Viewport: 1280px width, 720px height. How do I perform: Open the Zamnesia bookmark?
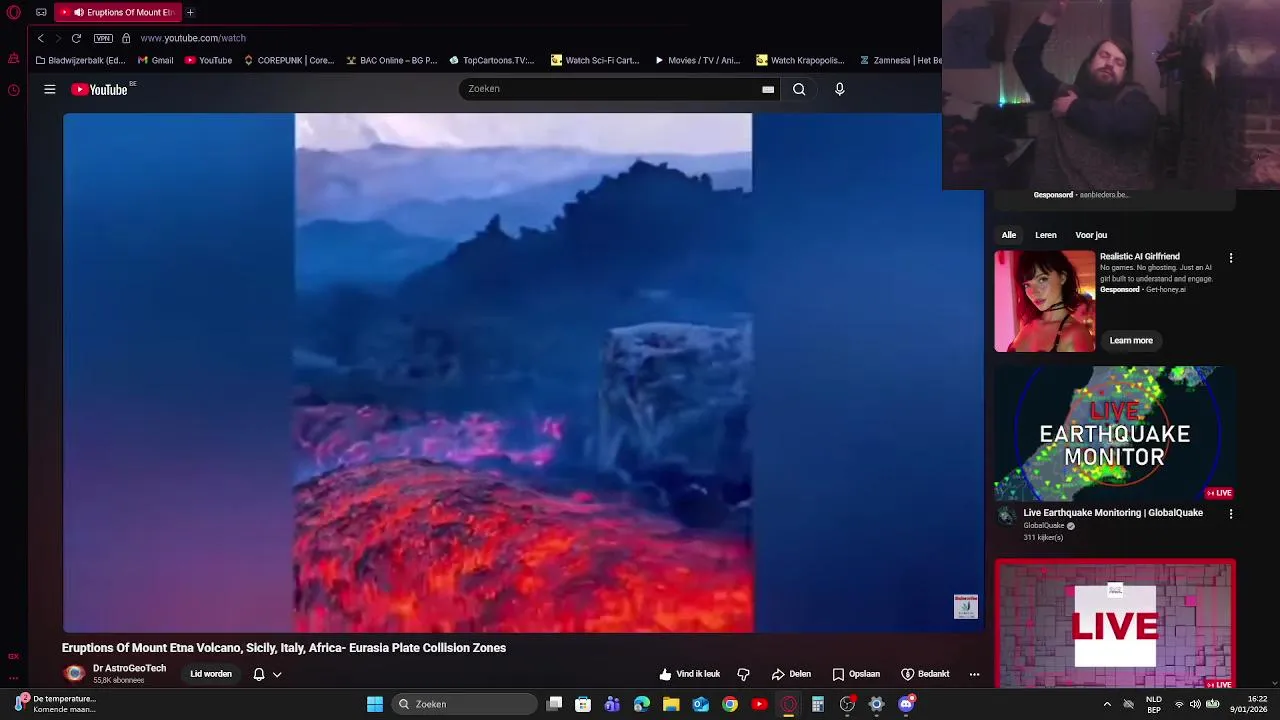coord(901,60)
